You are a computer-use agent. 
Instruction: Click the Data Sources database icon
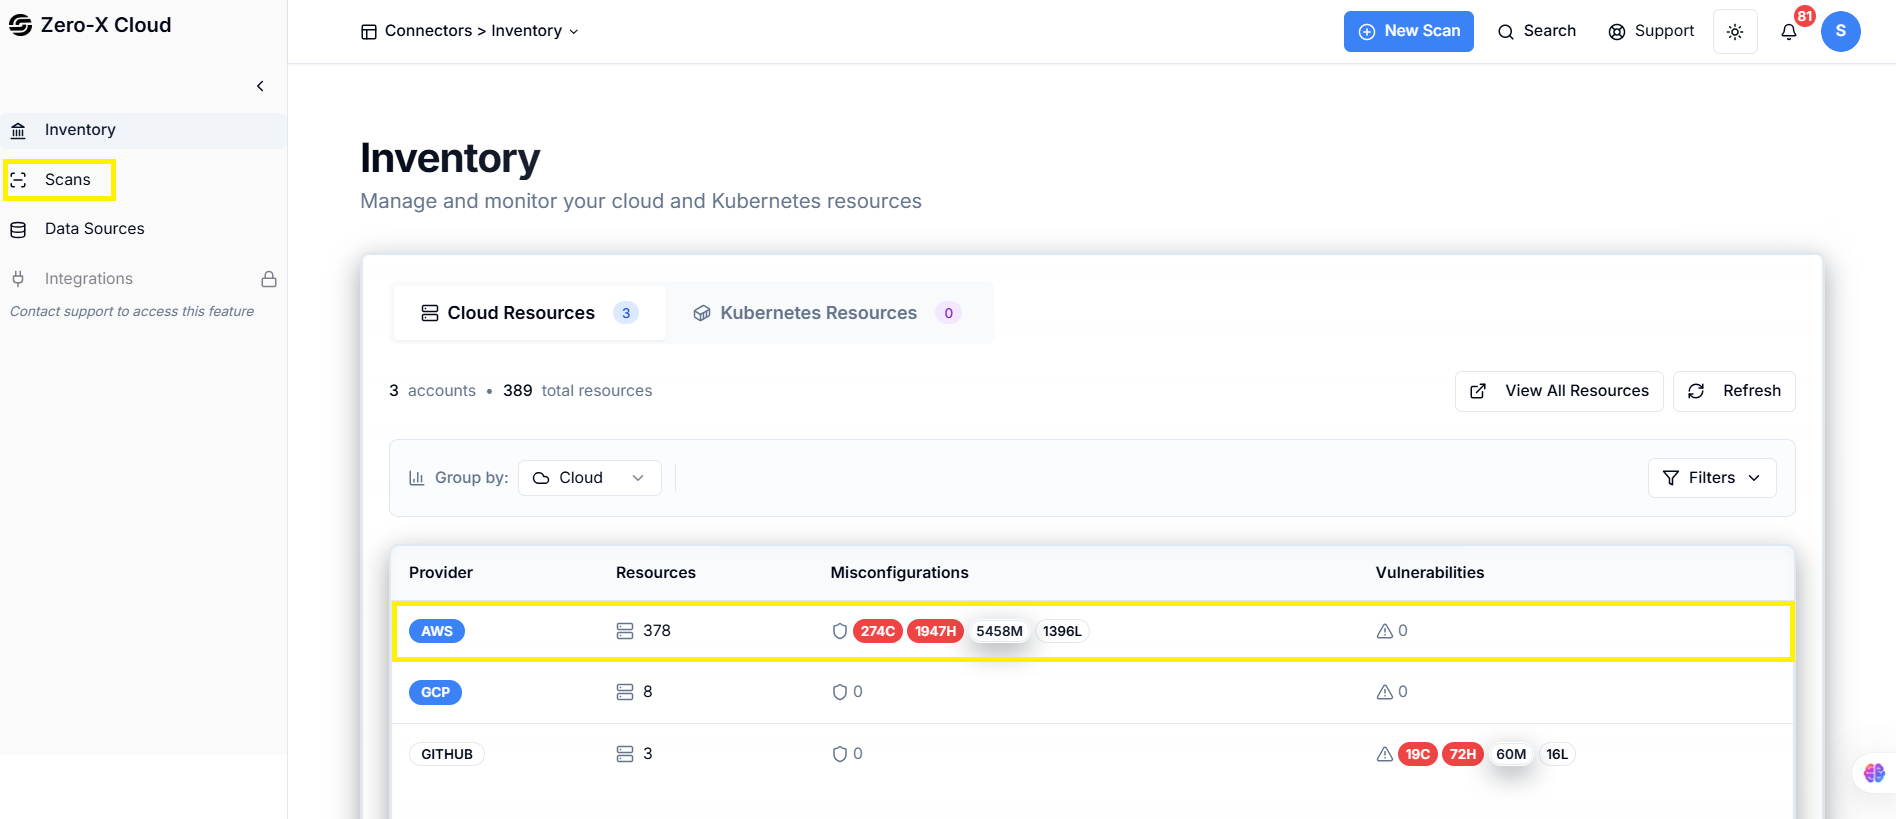18,230
